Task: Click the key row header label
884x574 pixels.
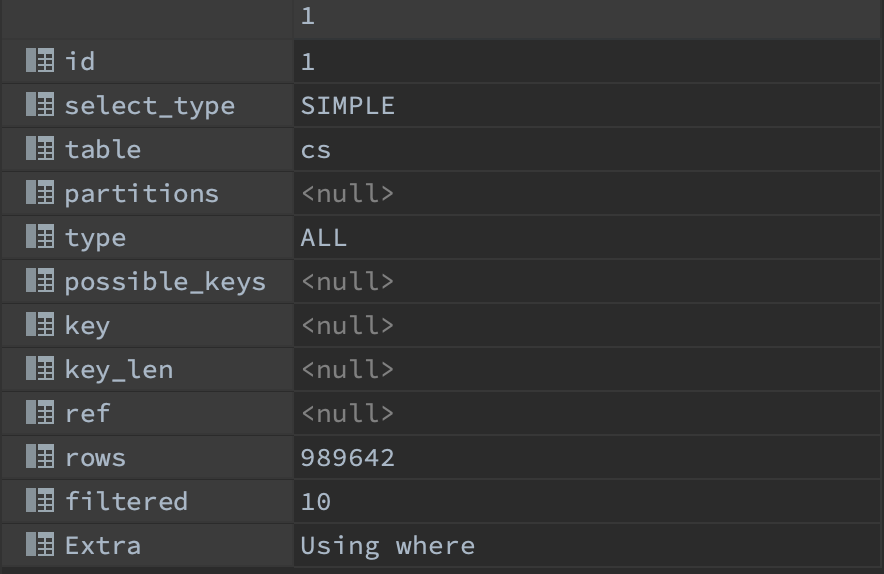Action: coord(87,325)
